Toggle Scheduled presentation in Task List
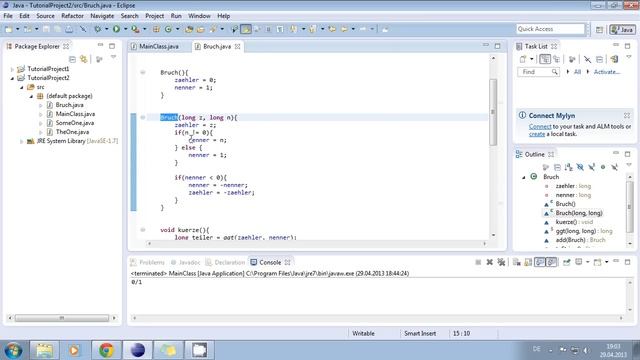 point(556,59)
